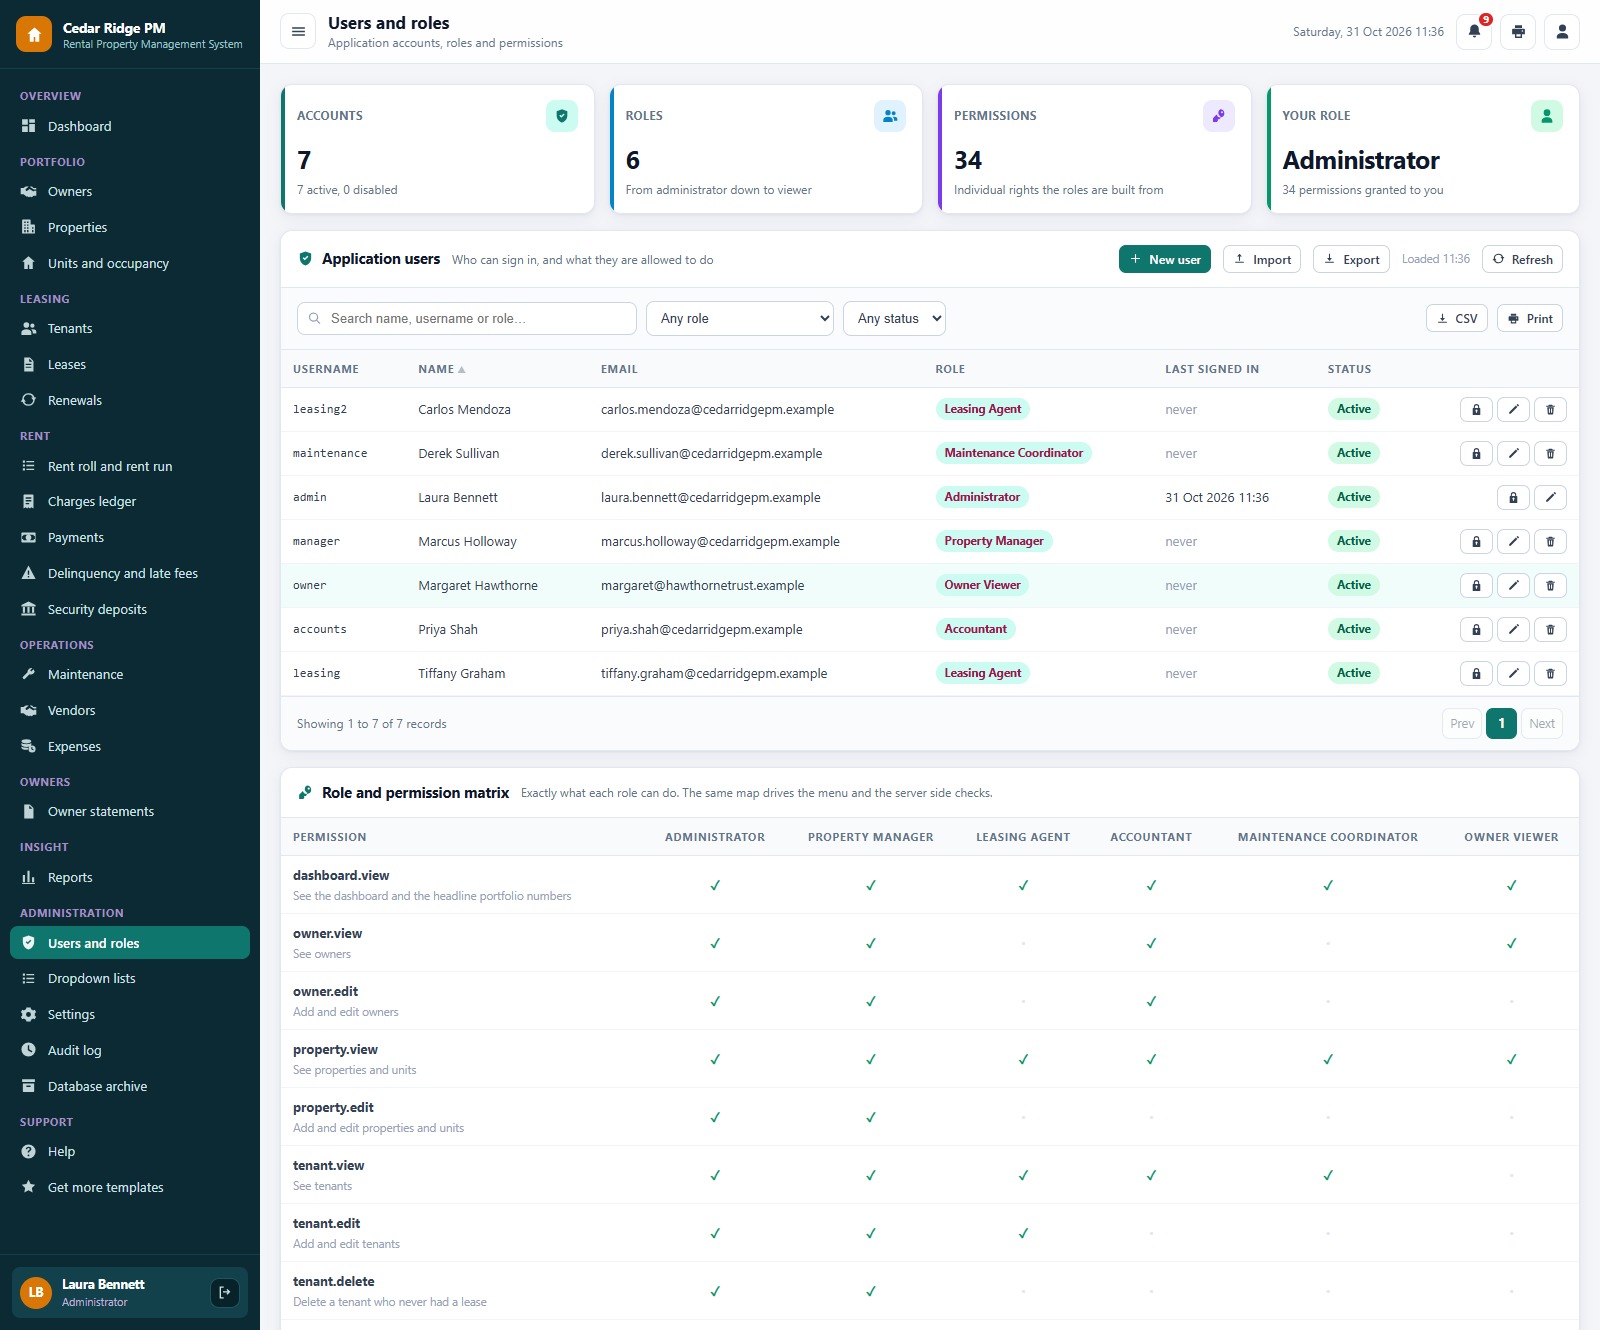
Task: Click the New user button
Action: [x=1165, y=259]
